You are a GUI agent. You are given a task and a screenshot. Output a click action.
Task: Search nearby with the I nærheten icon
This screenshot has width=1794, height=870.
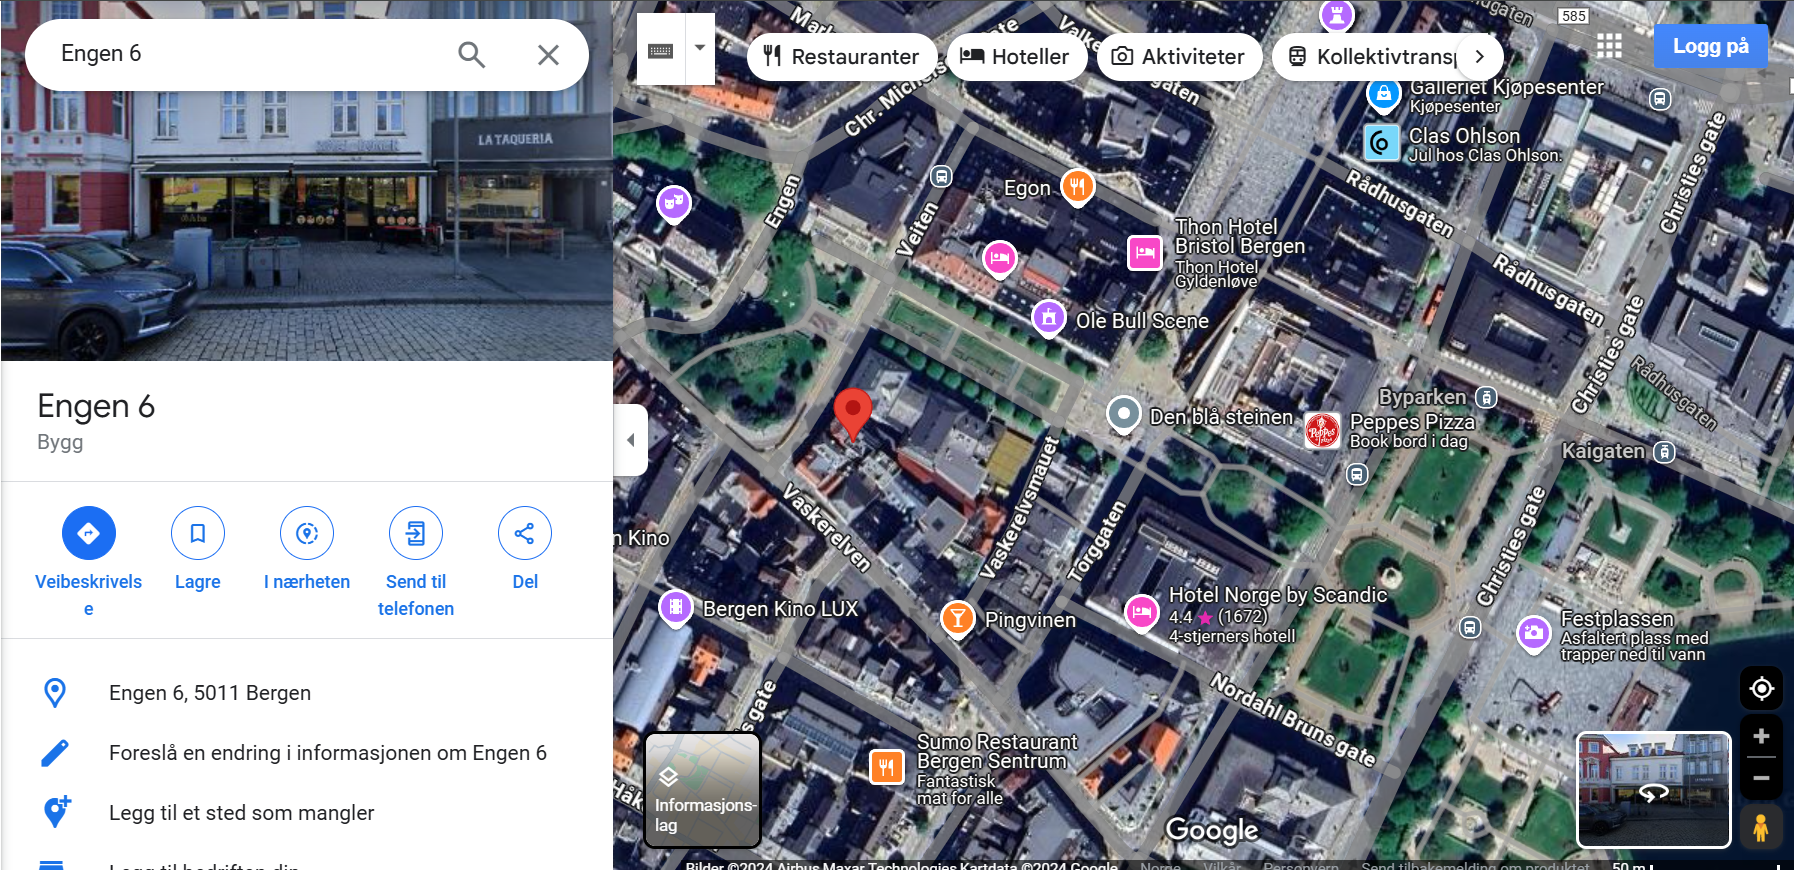click(307, 533)
